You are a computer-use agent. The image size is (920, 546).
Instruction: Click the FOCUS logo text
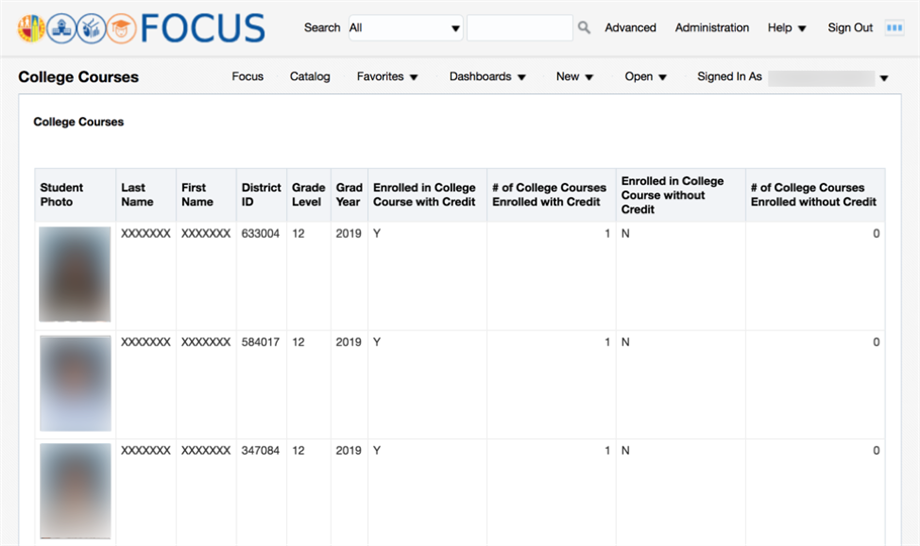[x=202, y=28]
